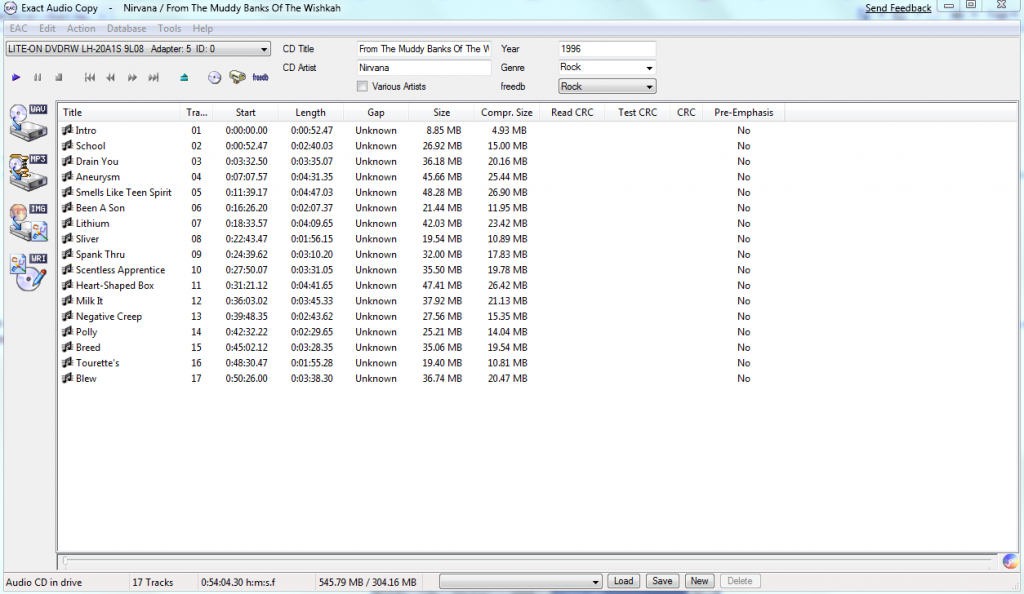Click the IMG copy image icon
1024x594 pixels.
pos(28,221)
